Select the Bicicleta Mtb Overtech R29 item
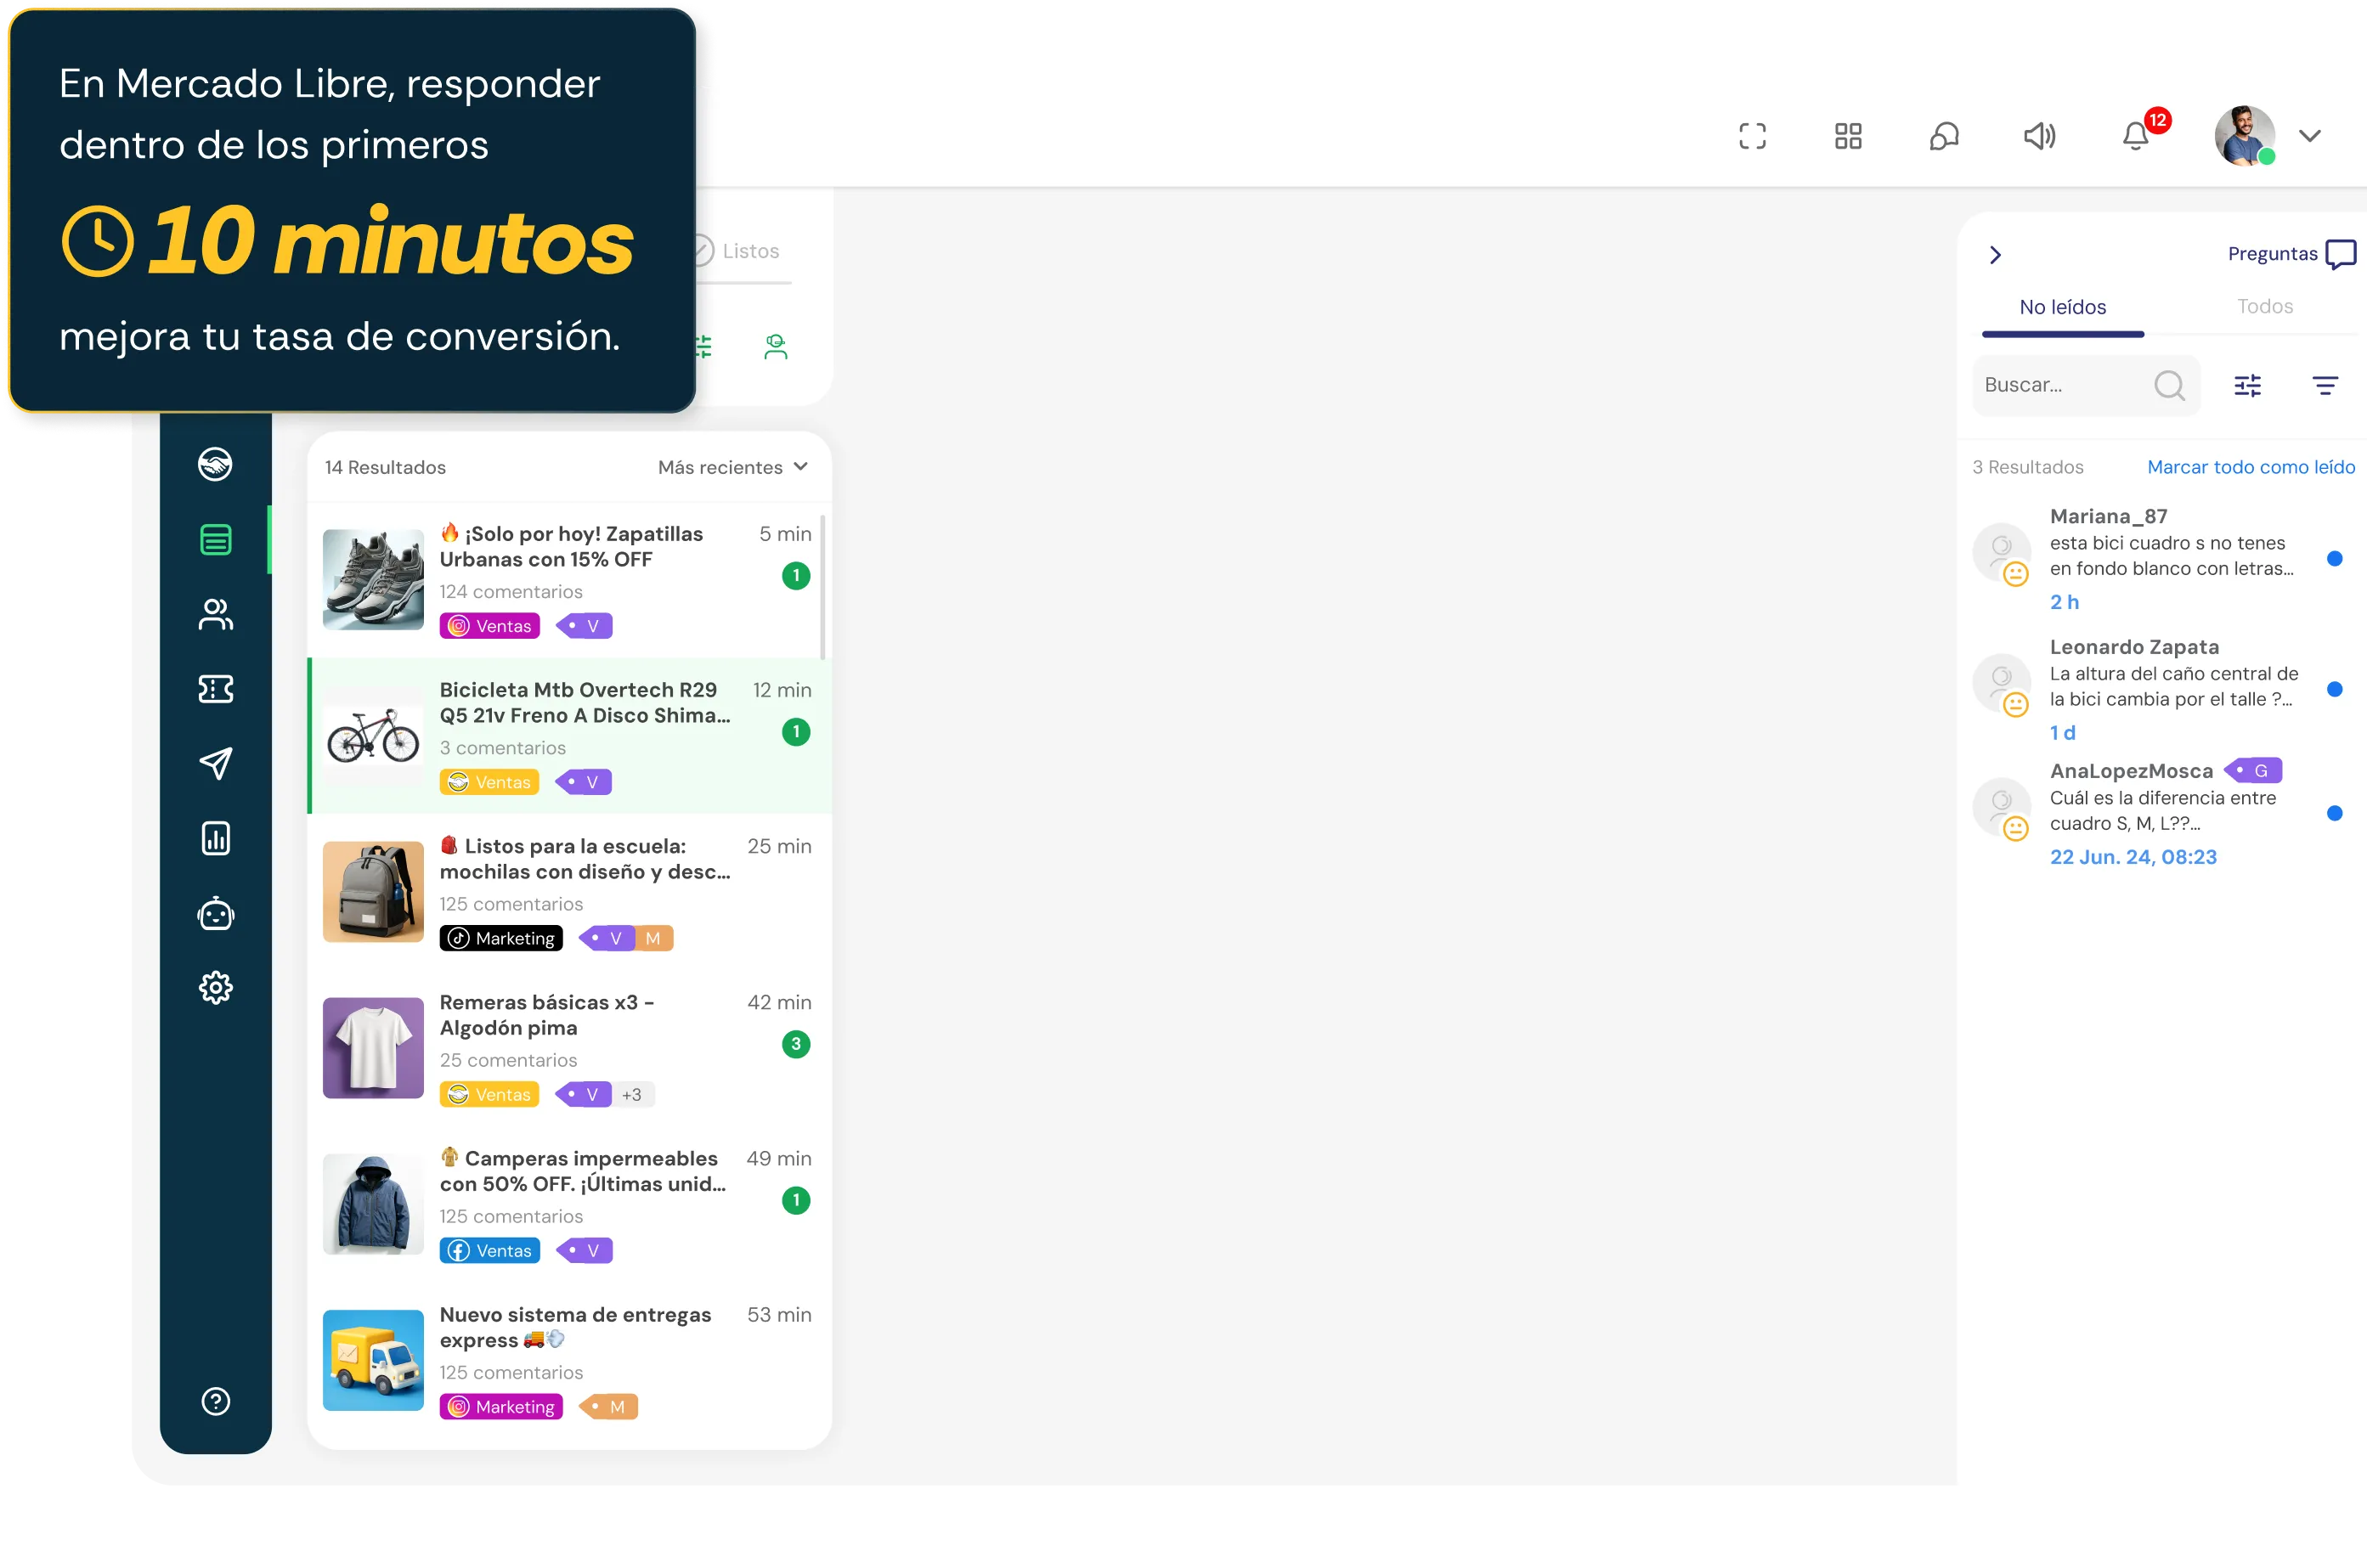Image resolution: width=2367 pixels, height=1568 pixels. point(570,736)
